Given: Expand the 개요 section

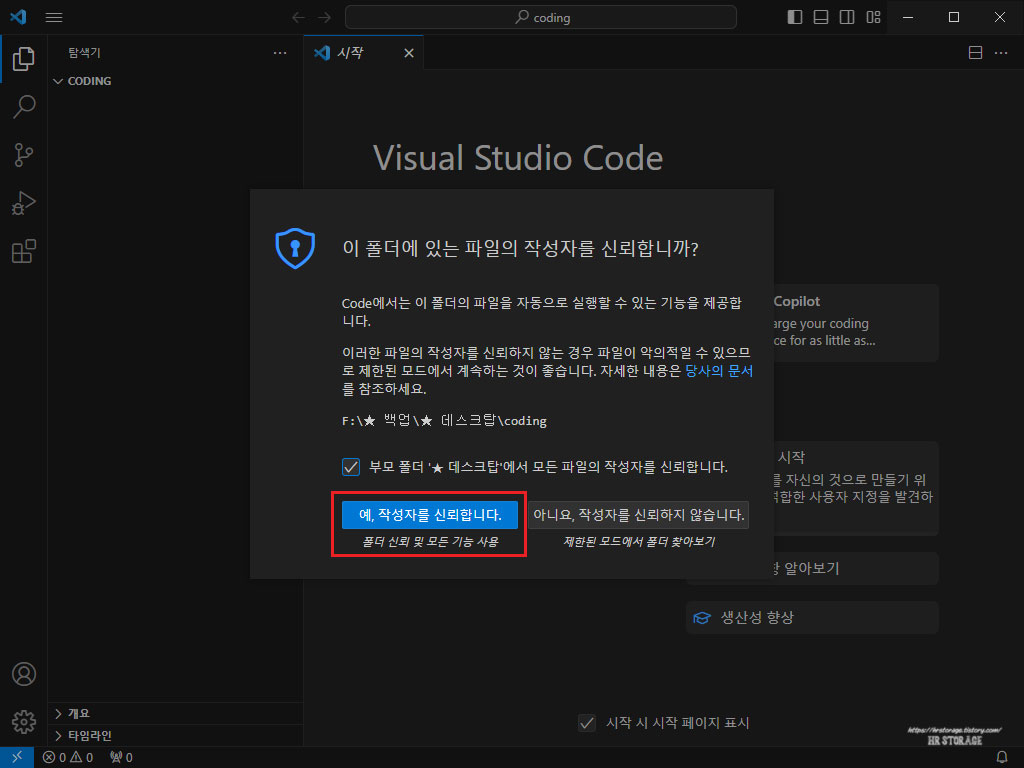Looking at the screenshot, I should [175, 714].
